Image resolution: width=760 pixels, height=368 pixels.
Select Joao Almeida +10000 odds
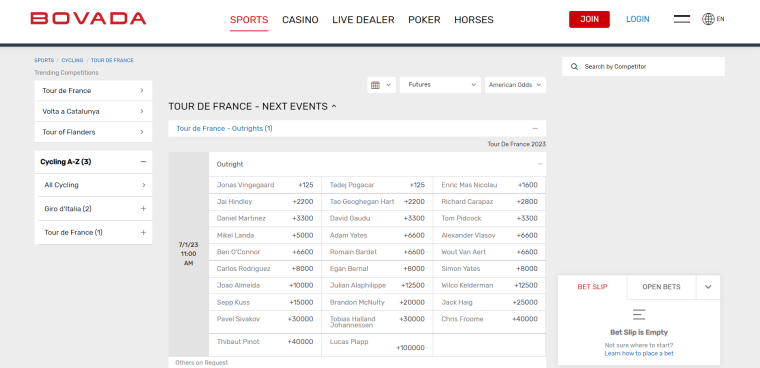coord(265,286)
